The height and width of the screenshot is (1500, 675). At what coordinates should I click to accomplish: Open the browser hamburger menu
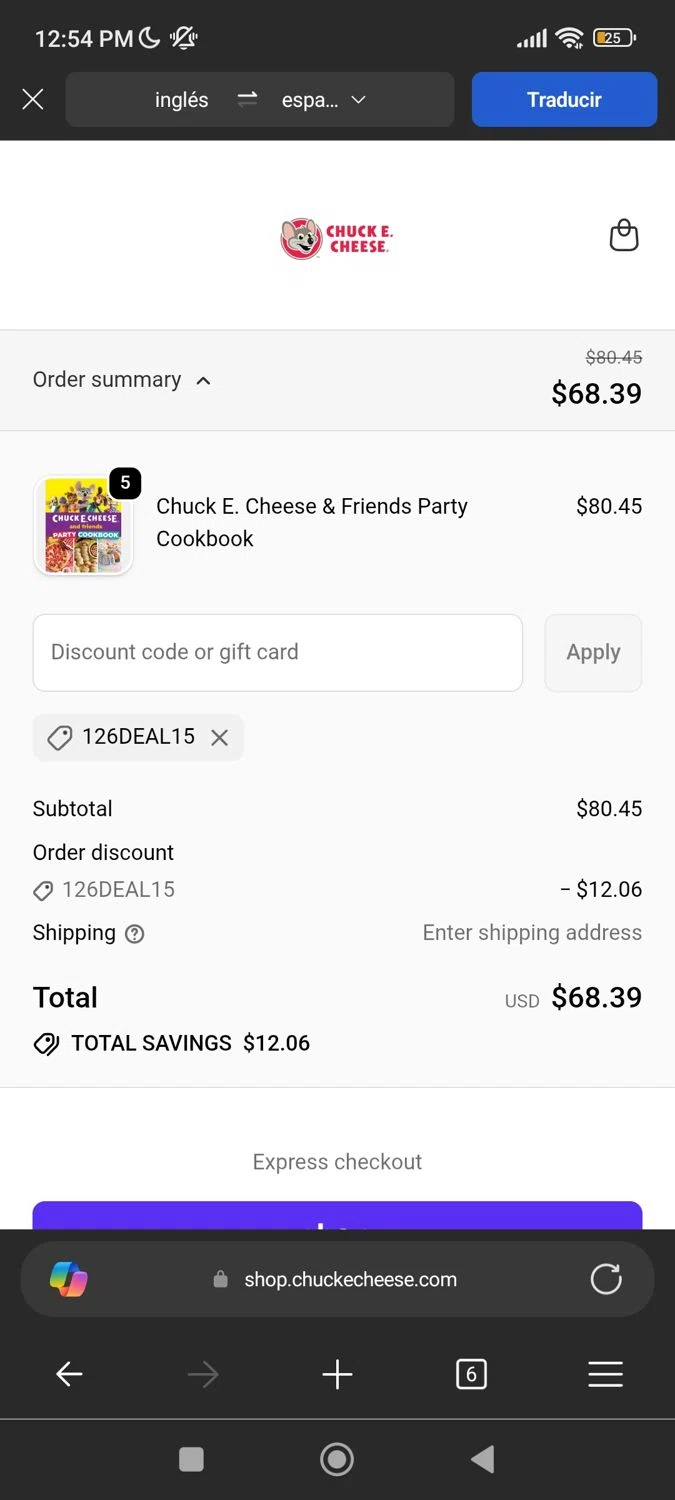pyautogui.click(x=605, y=1375)
